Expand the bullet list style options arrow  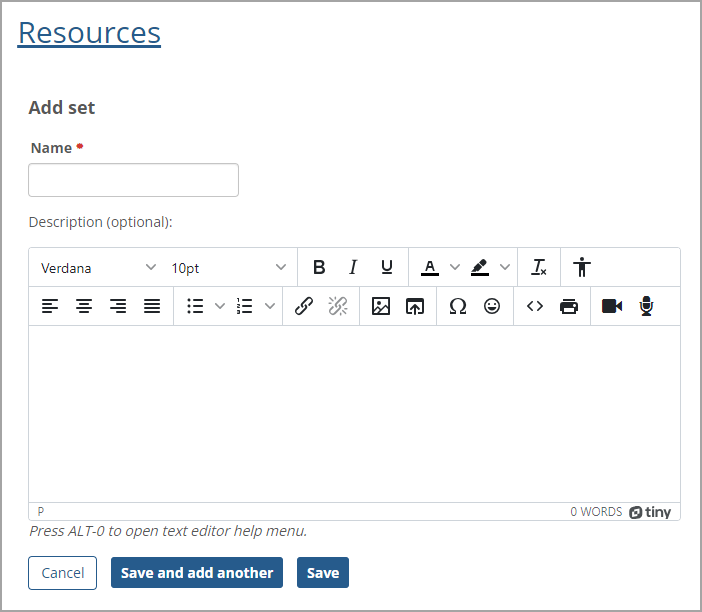pos(220,307)
